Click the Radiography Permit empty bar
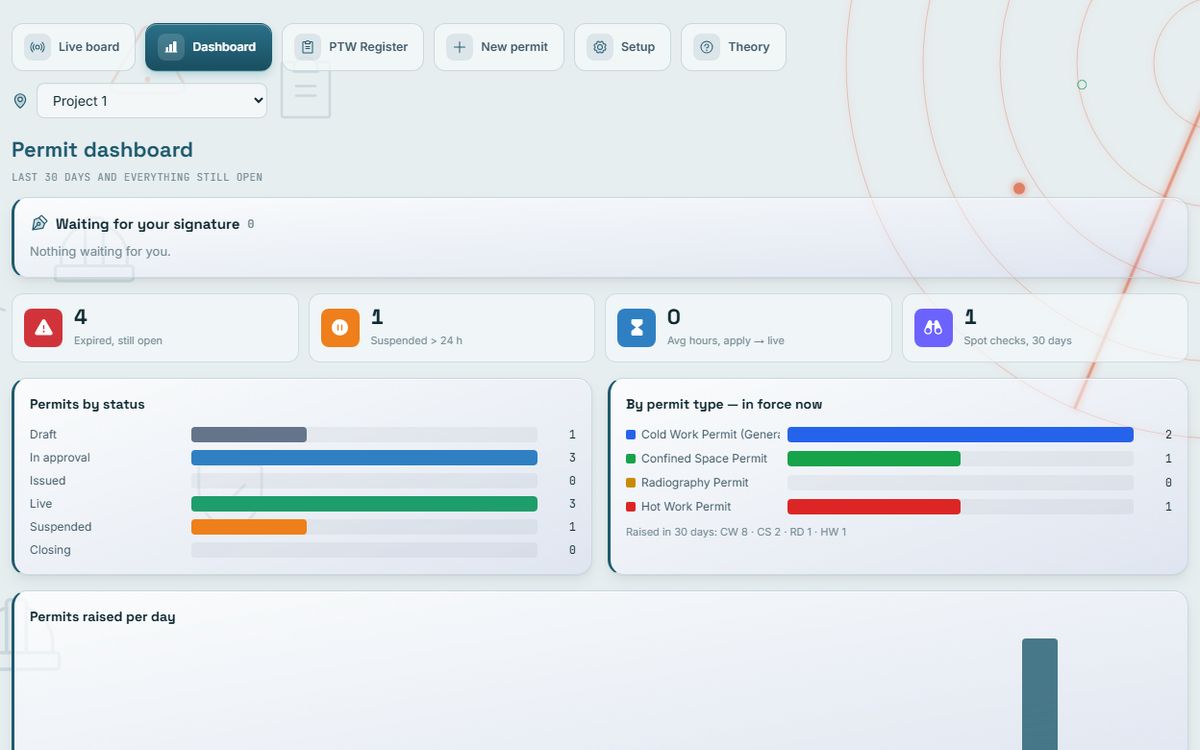The height and width of the screenshot is (750, 1200). (960, 483)
